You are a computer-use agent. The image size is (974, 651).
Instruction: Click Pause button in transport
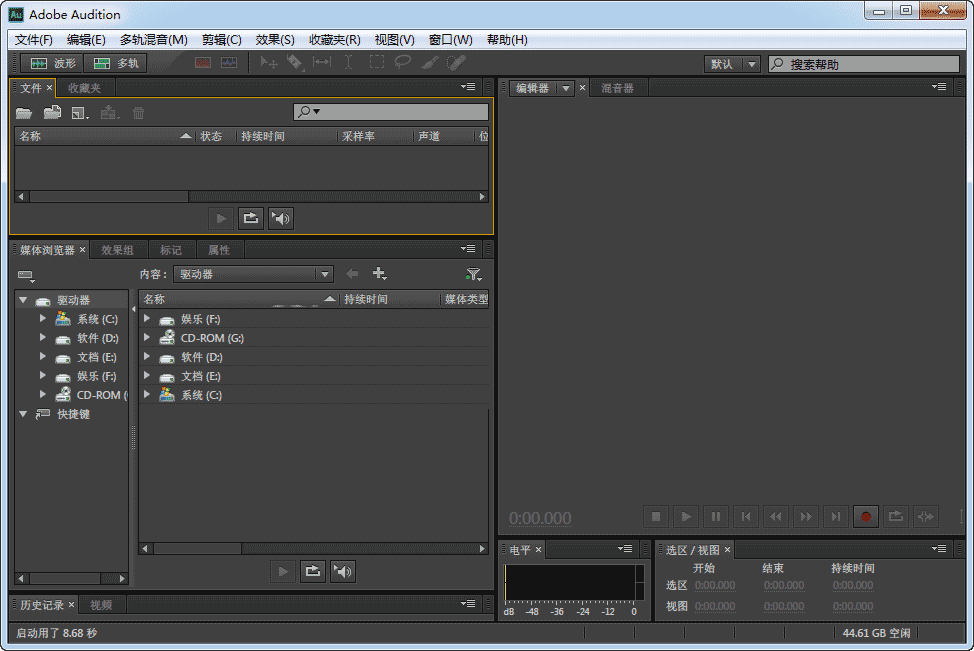coord(716,516)
